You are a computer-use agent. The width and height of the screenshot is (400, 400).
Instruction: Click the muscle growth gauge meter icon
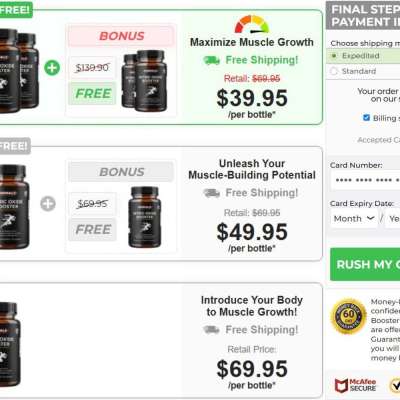click(x=252, y=24)
